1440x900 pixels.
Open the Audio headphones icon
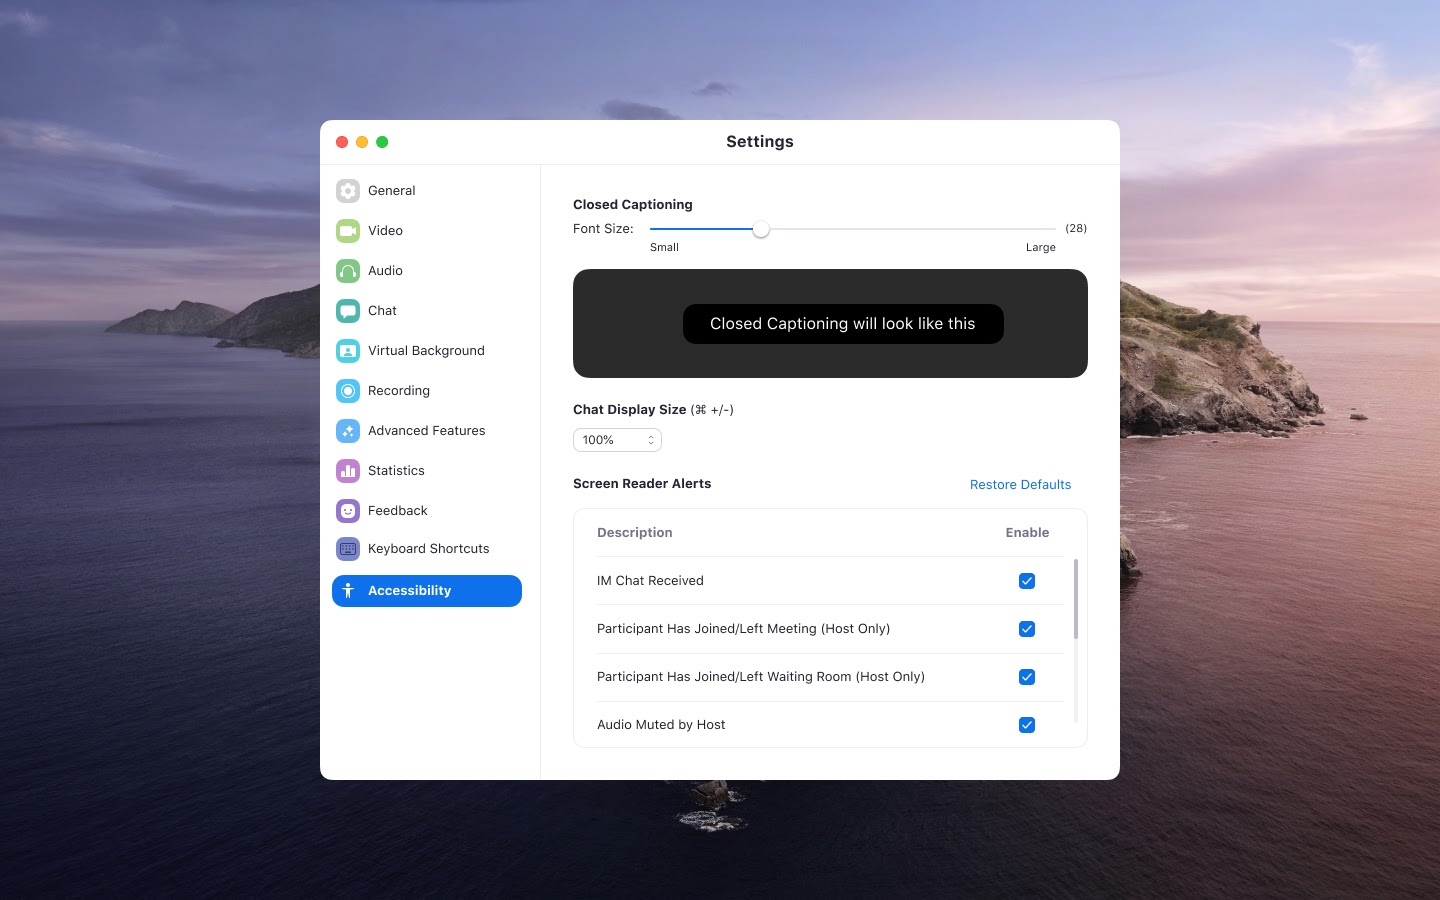pos(348,271)
